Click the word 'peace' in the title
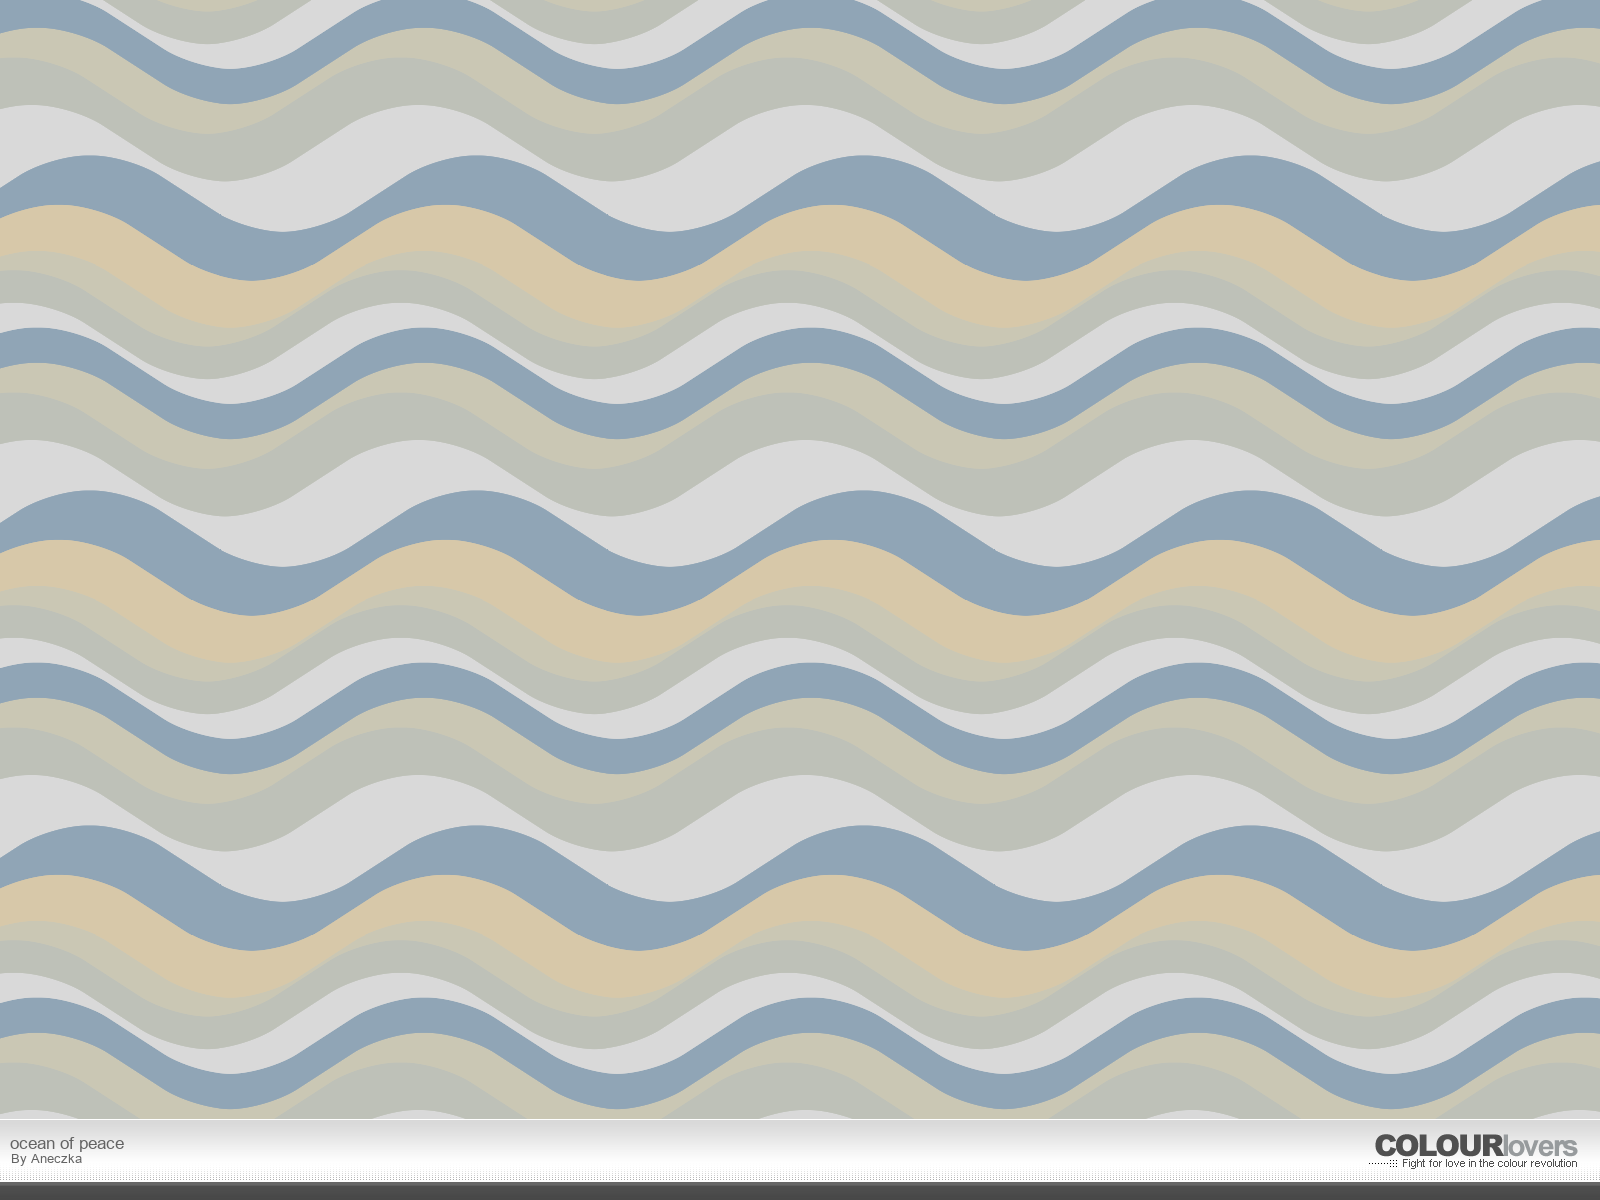 [x=104, y=1143]
